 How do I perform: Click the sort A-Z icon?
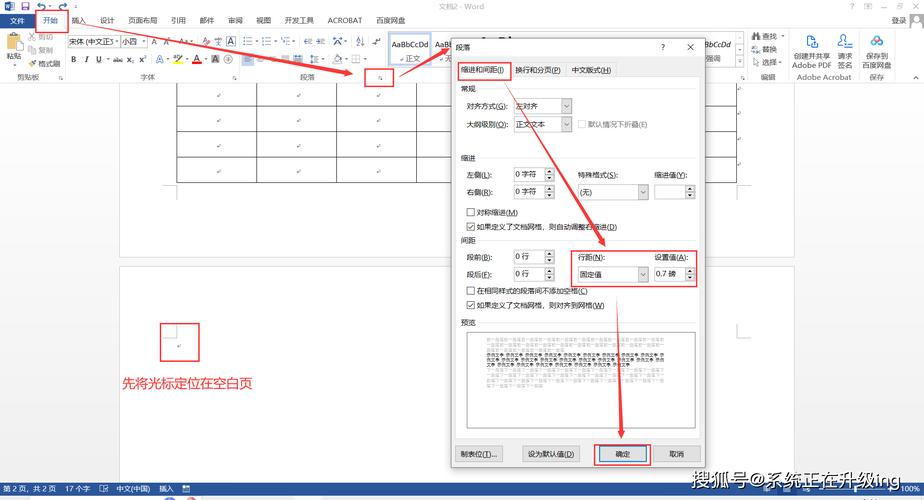(x=360, y=41)
